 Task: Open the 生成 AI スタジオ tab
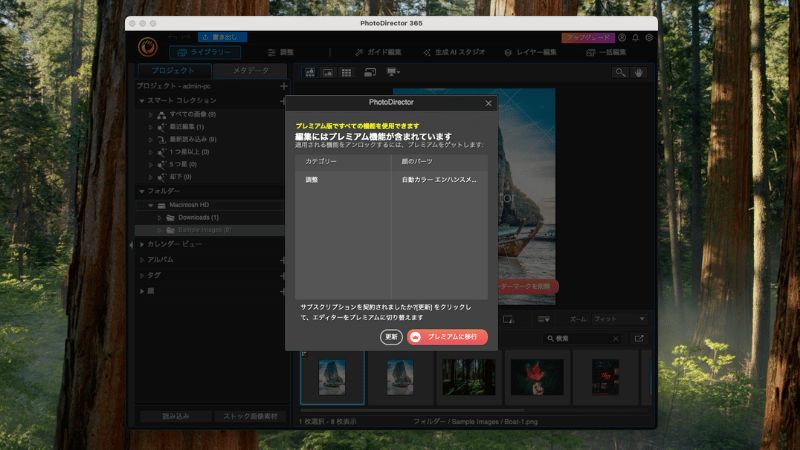pyautogui.click(x=454, y=52)
